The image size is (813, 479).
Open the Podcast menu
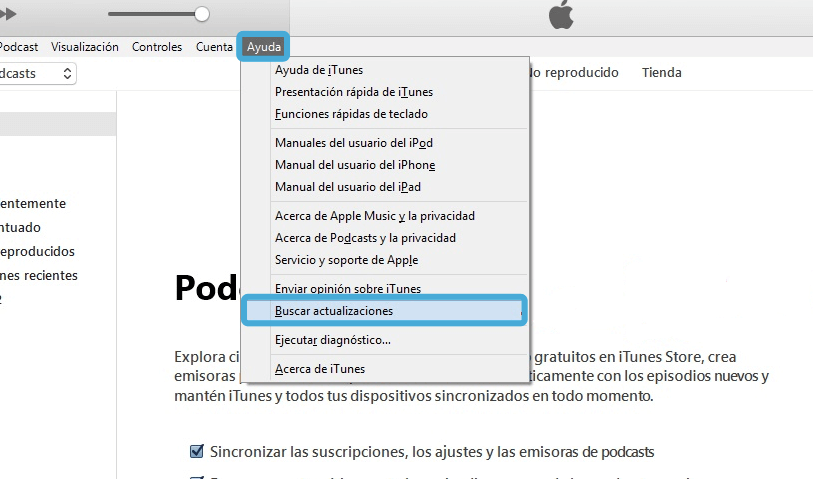19,47
